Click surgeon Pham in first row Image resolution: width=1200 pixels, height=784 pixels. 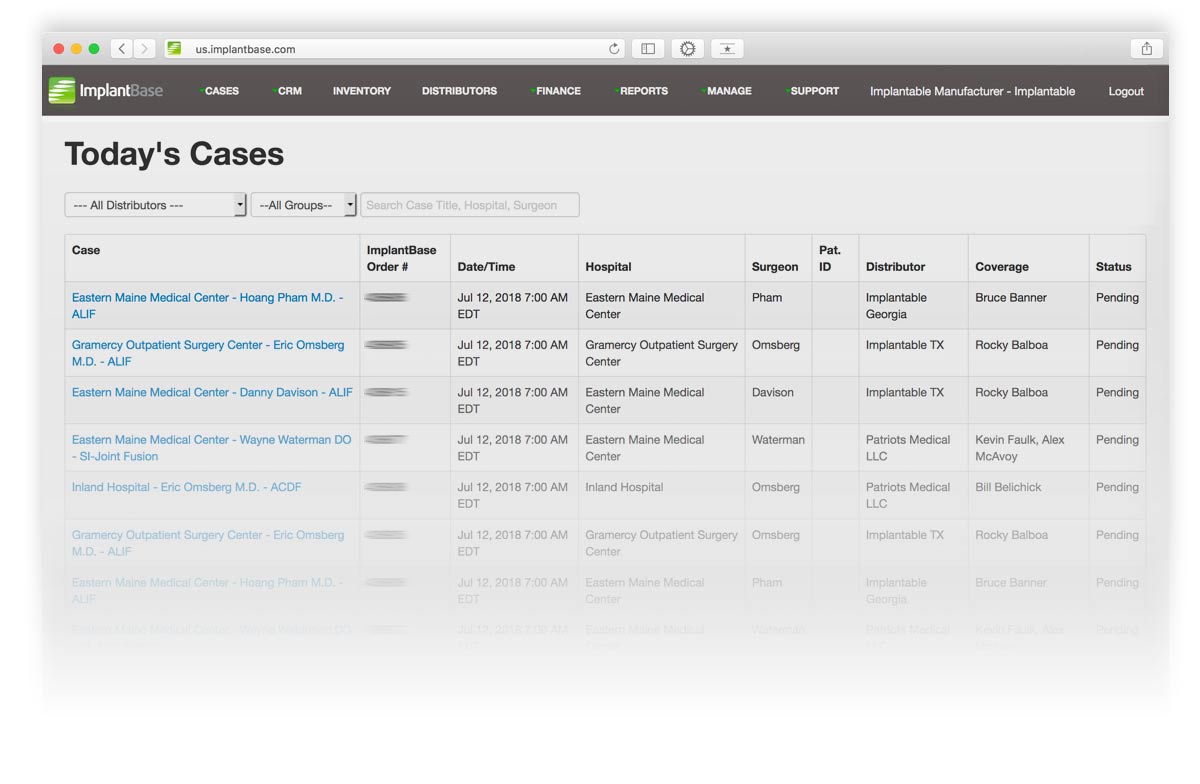point(767,298)
